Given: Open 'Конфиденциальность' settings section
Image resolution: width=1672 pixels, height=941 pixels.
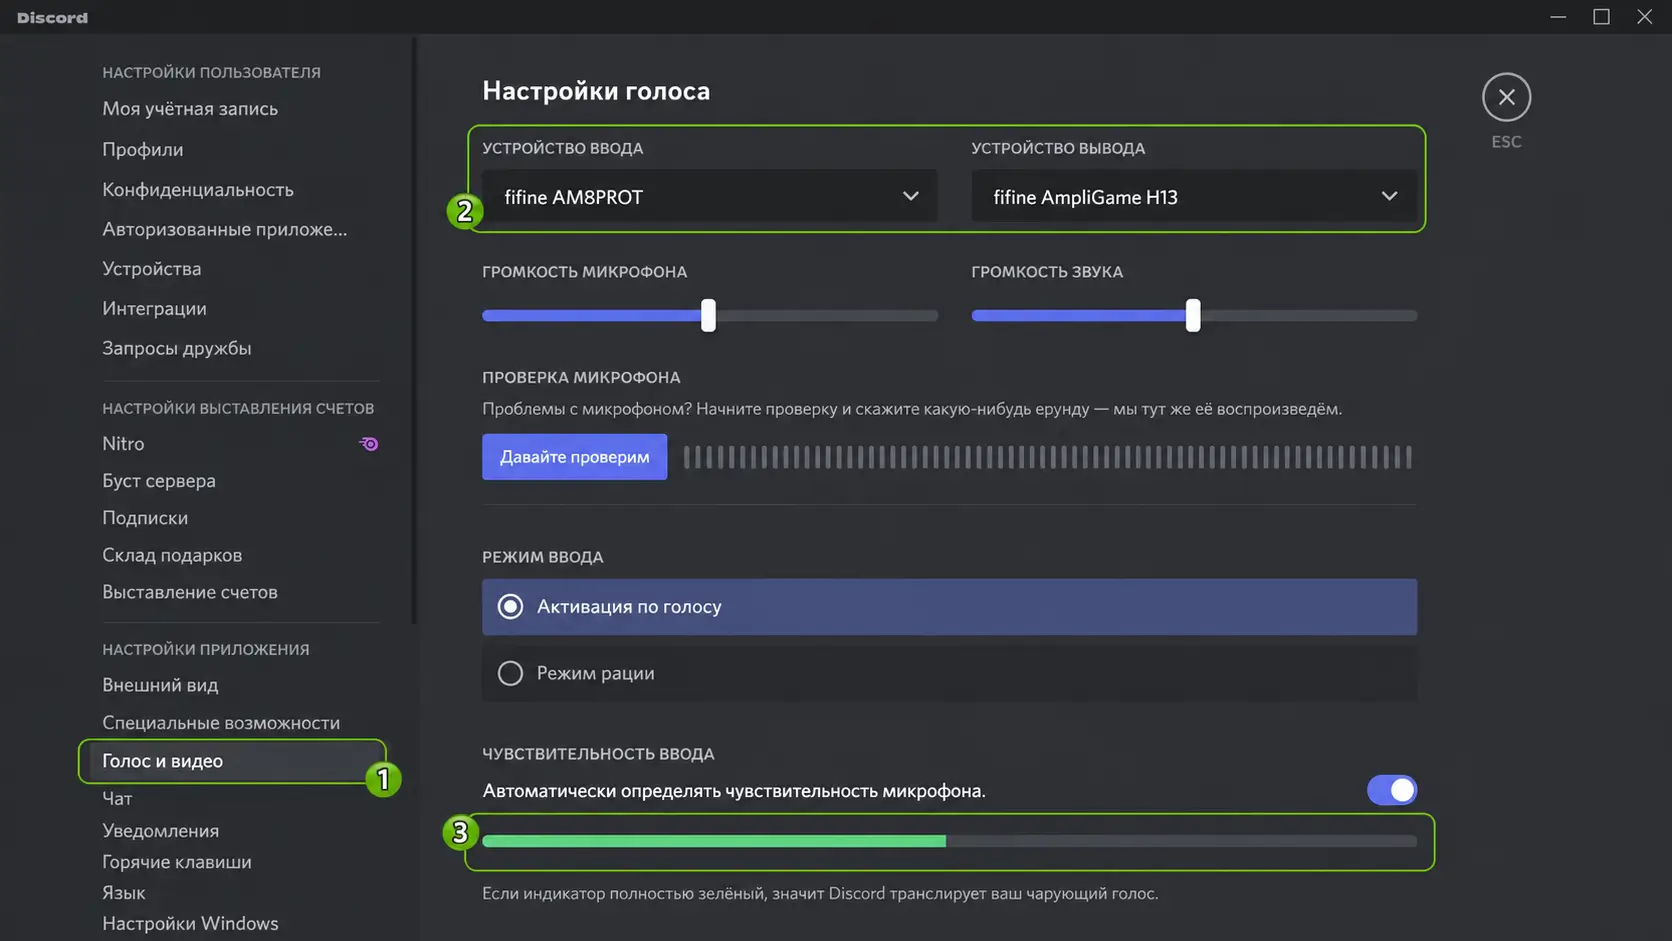Looking at the screenshot, I should coord(198,189).
